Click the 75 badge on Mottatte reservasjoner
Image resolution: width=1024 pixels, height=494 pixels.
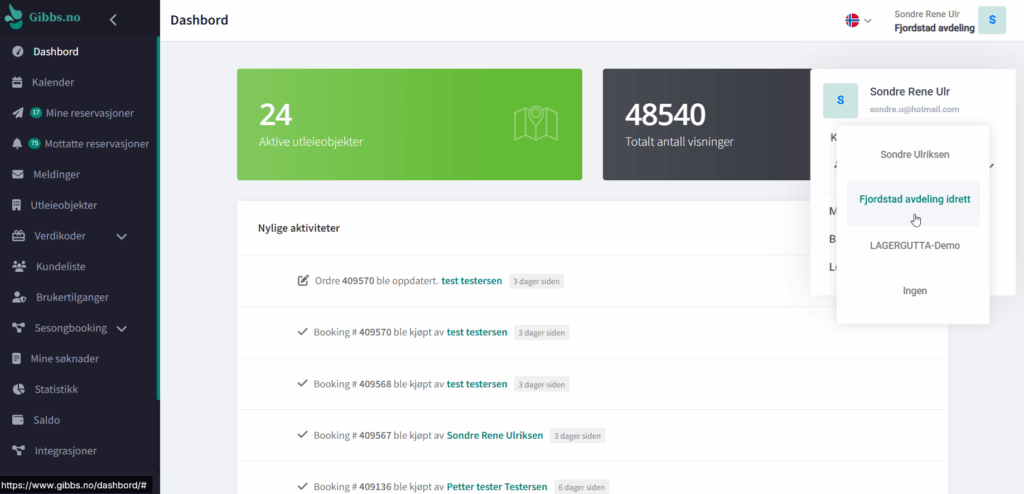35,144
